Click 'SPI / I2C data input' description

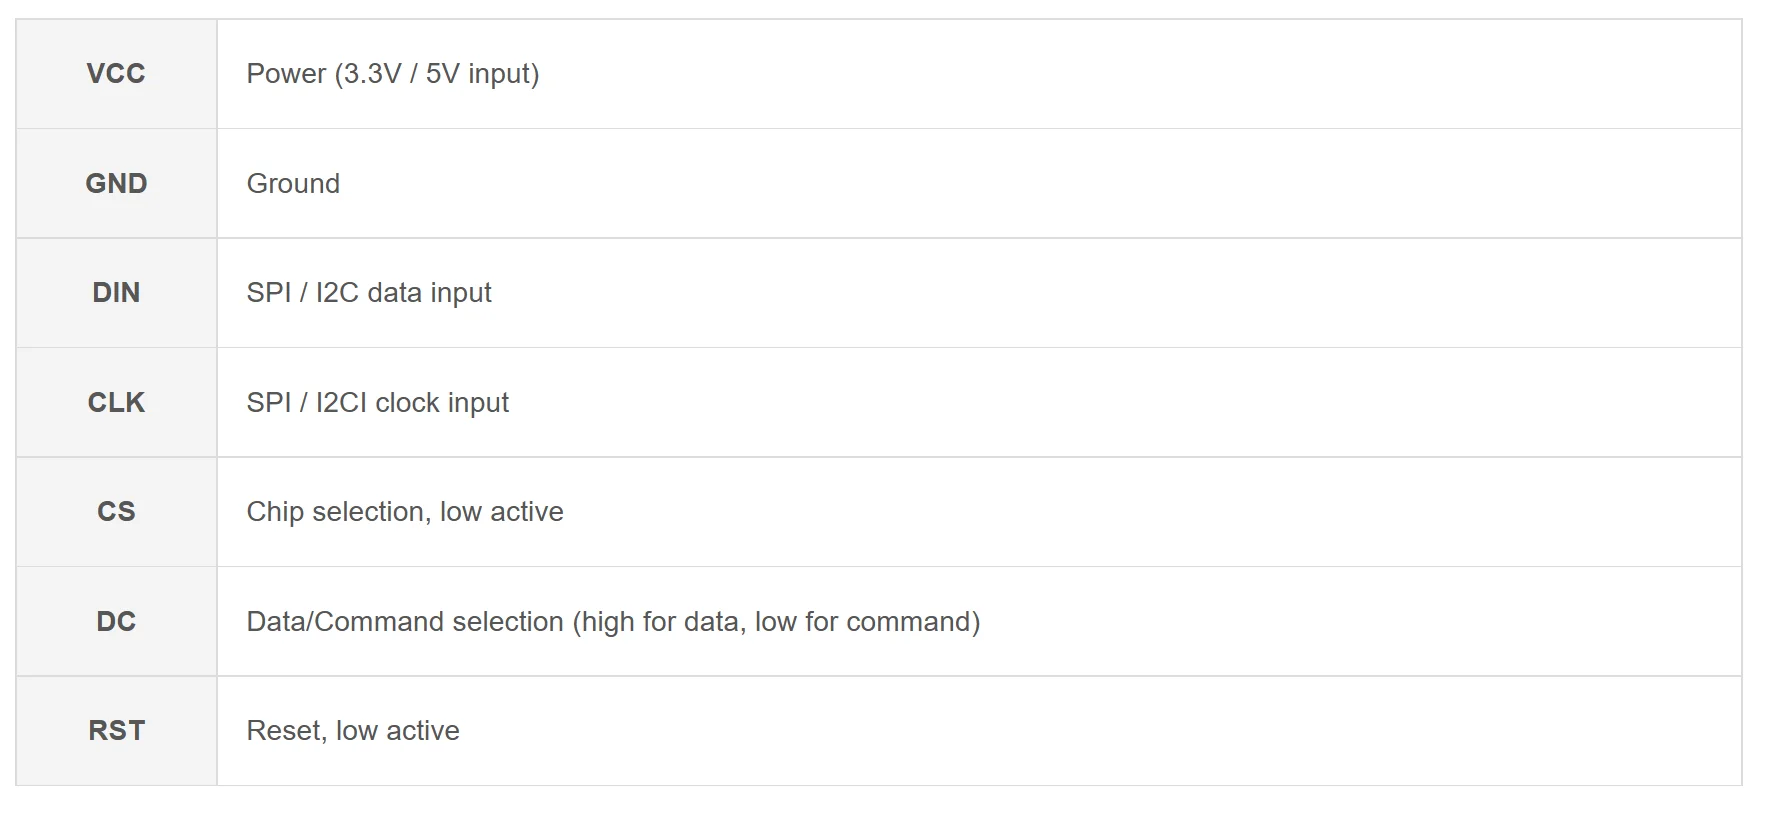(x=369, y=293)
